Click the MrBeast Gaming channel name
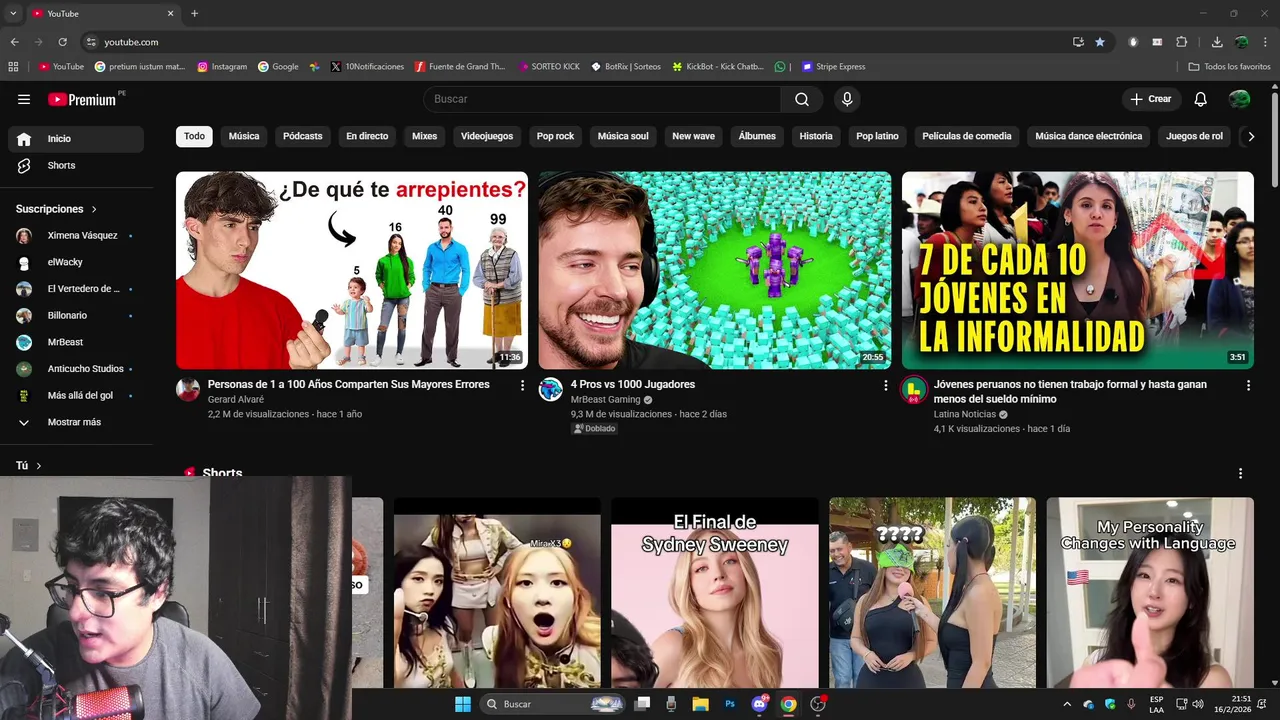1280x720 pixels. point(605,399)
